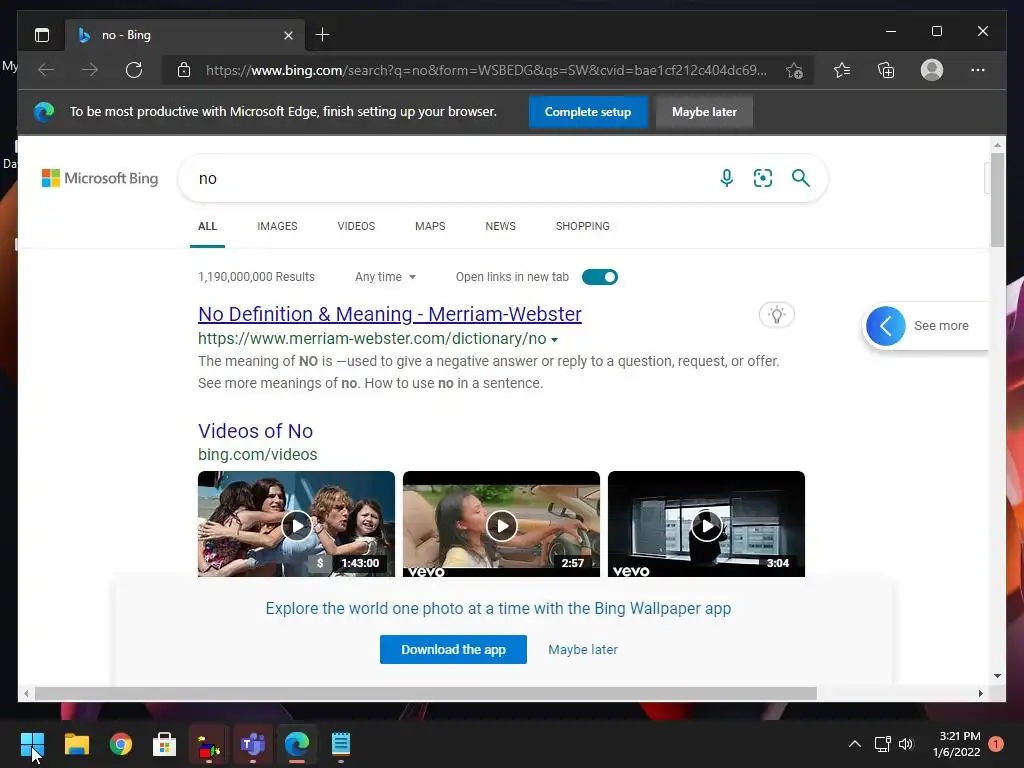Play the 3:04 vevo video
Viewport: 1024px width, 768px height.
pos(706,524)
